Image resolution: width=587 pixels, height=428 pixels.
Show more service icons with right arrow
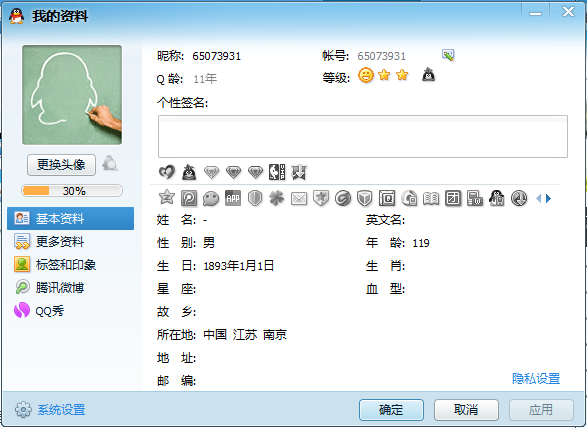pyautogui.click(x=548, y=198)
